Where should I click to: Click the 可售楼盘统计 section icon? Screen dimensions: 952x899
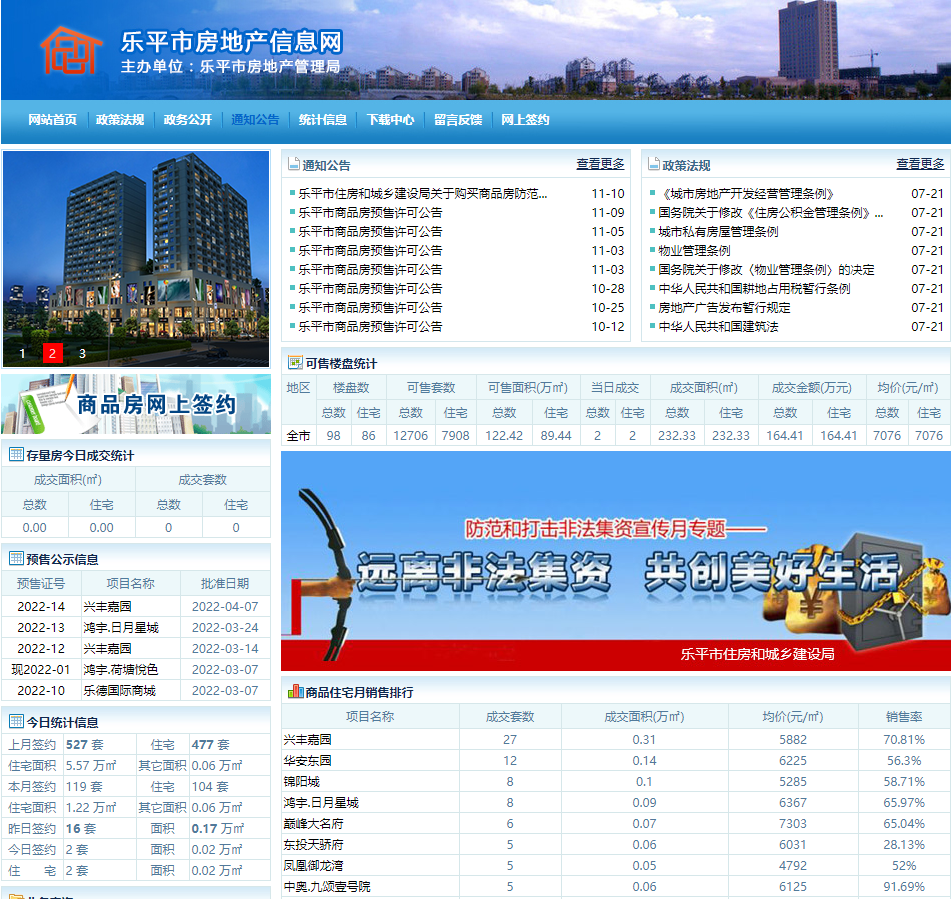click(295, 363)
